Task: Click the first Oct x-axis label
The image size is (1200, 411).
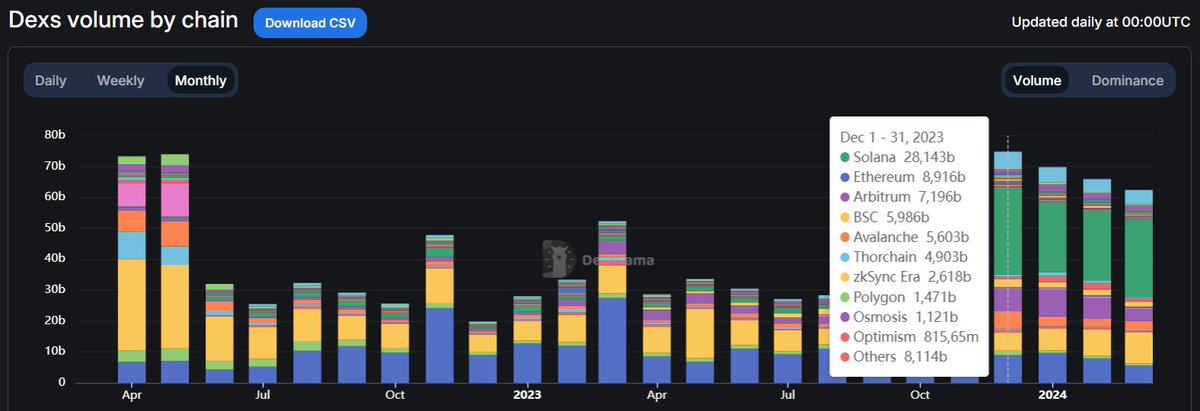Action: pyautogui.click(x=395, y=395)
